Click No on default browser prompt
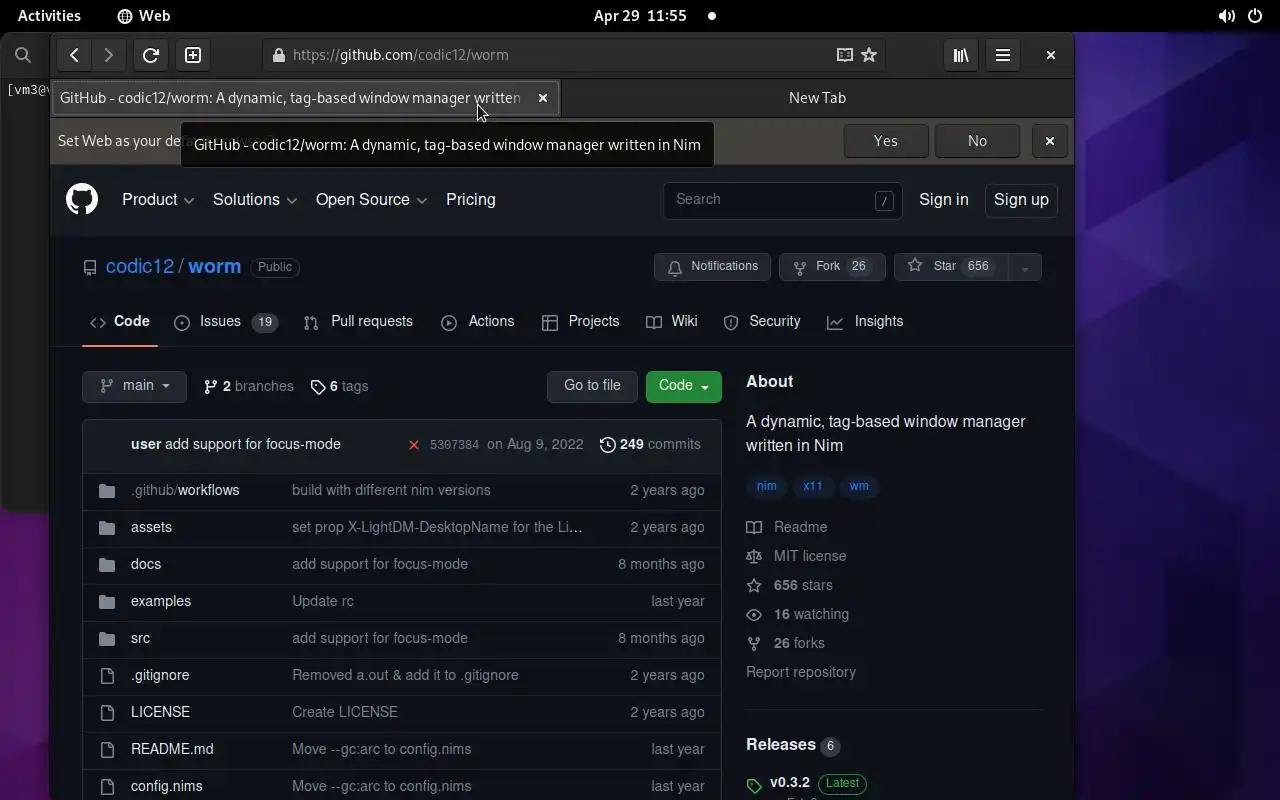 [x=977, y=141]
